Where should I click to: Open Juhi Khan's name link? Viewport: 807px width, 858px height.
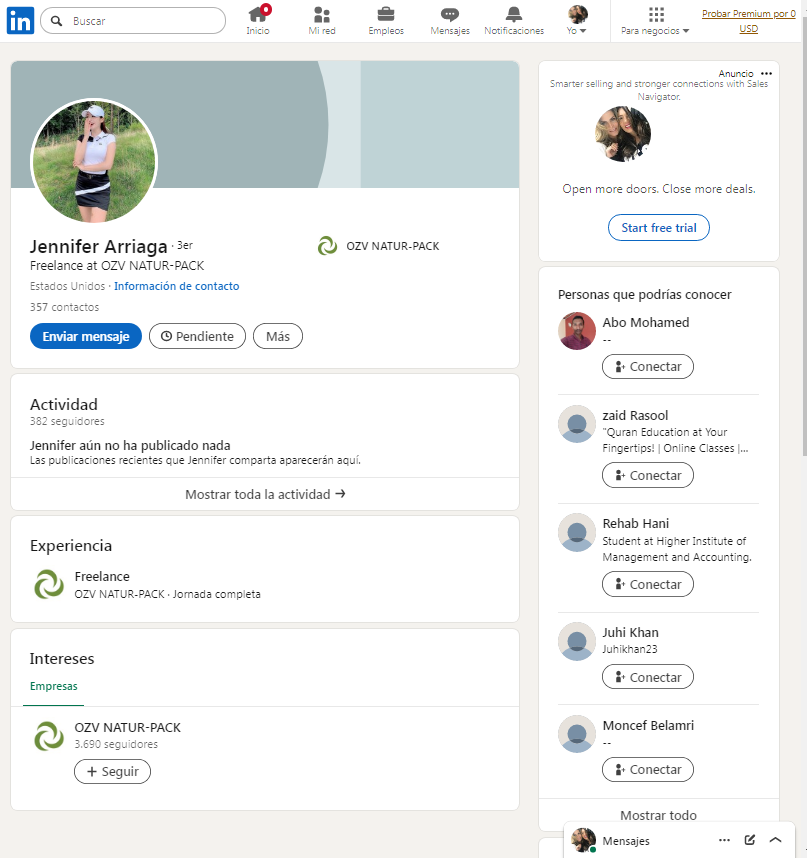[630, 633]
